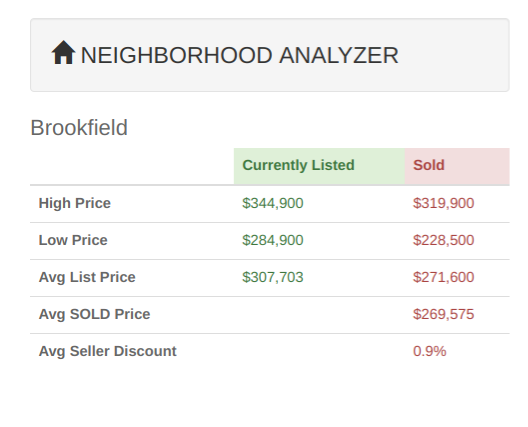
Task: Click the empty header cell above row labels
Action: pyautogui.click(x=132, y=166)
